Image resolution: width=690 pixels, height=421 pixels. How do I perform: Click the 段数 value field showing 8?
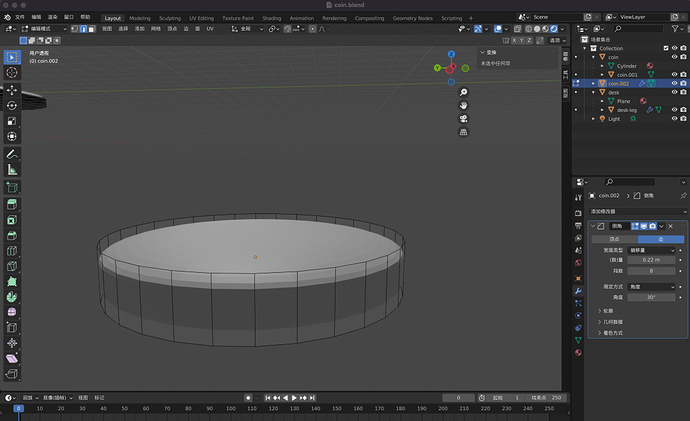point(651,270)
